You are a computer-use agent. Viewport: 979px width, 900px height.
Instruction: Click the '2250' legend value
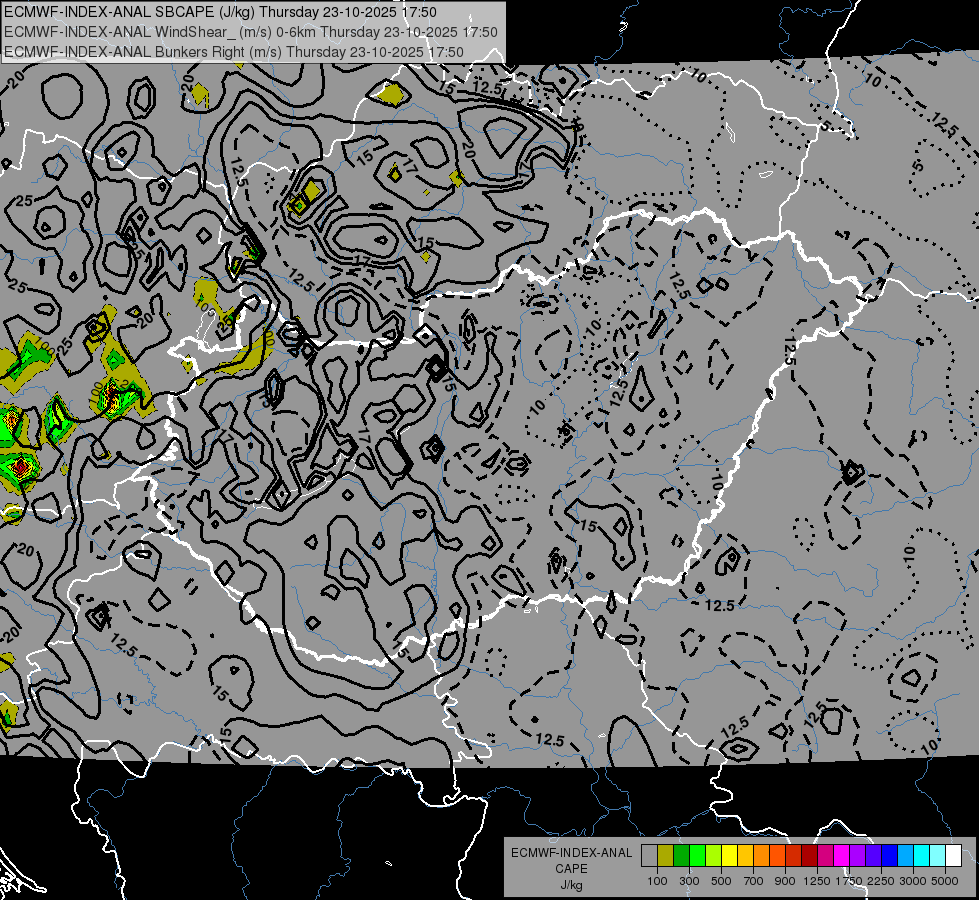pos(882,881)
